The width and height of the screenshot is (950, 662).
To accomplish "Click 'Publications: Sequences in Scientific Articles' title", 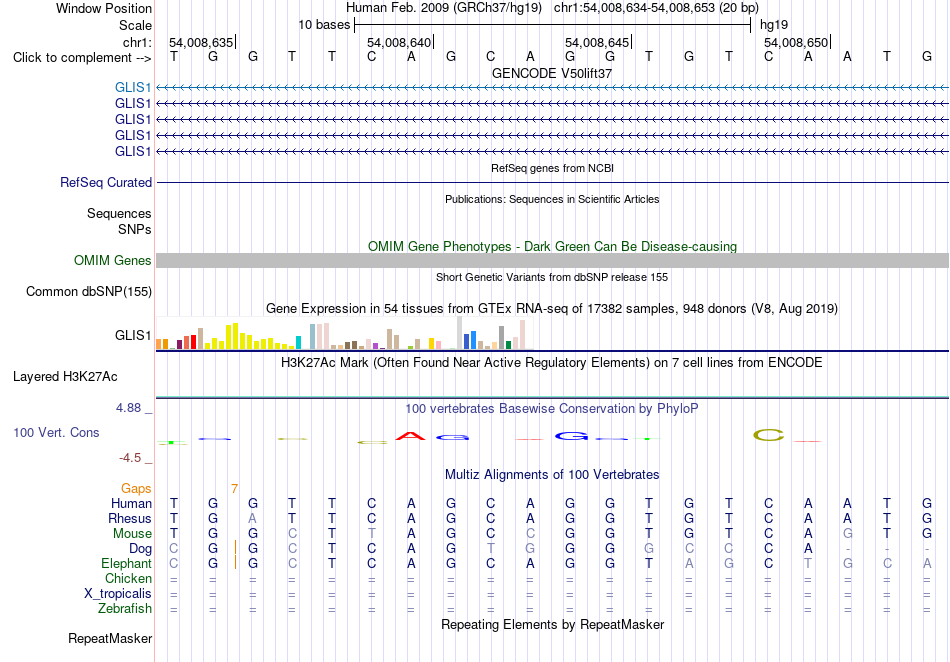I will [552, 199].
